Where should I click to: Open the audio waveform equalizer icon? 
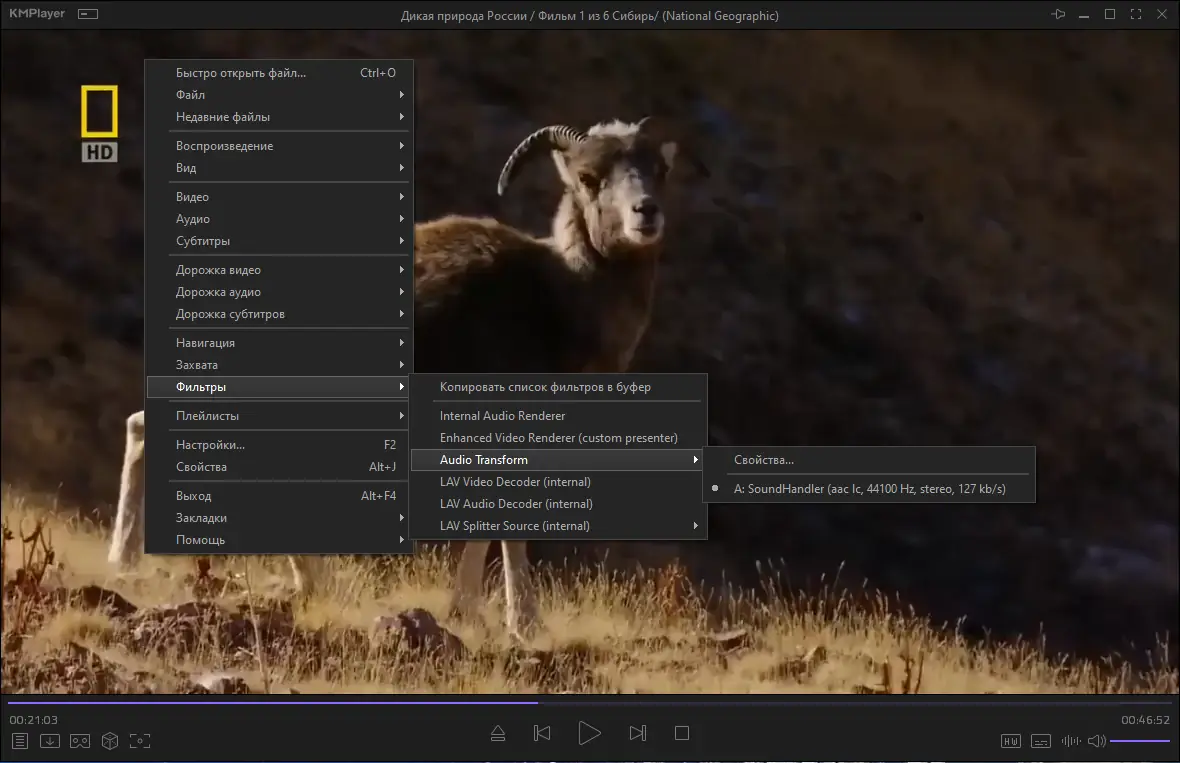click(1071, 741)
